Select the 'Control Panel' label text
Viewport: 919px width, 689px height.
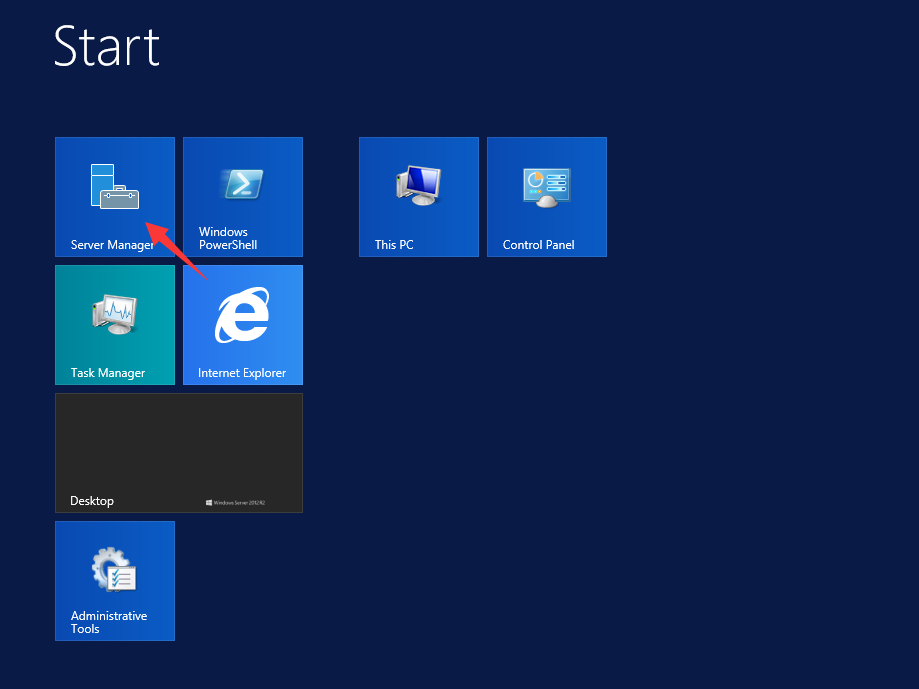[538, 245]
